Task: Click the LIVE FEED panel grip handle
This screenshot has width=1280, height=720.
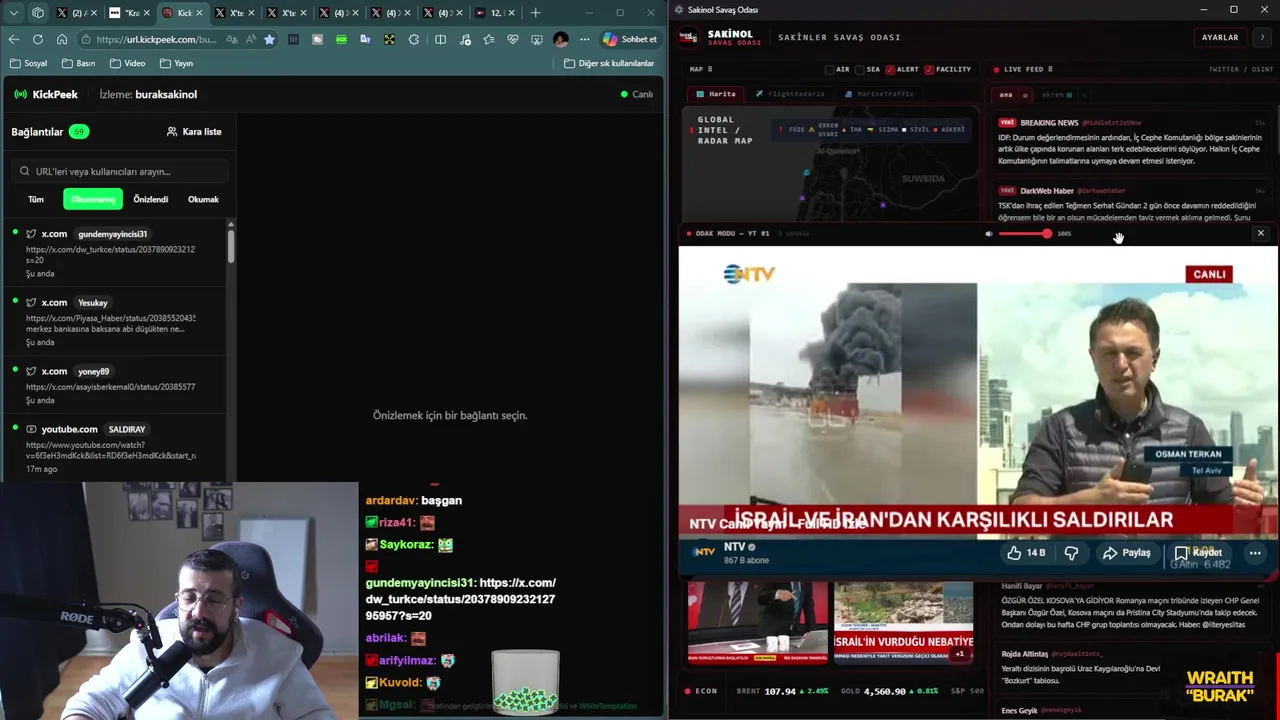Action: [1050, 69]
